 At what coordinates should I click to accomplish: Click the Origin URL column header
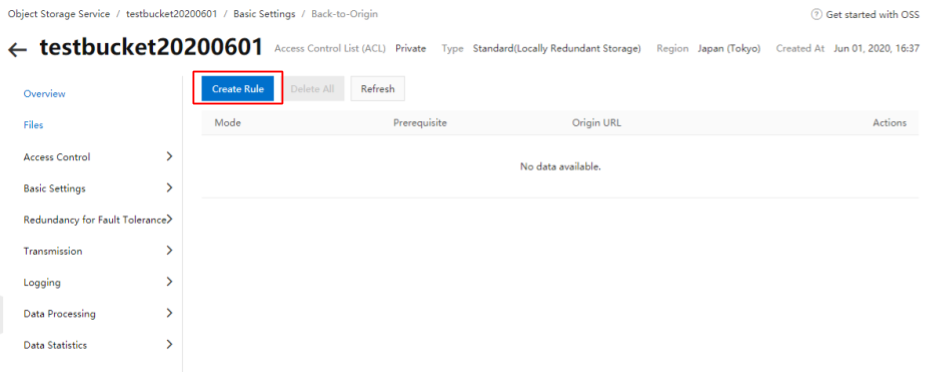(596, 123)
